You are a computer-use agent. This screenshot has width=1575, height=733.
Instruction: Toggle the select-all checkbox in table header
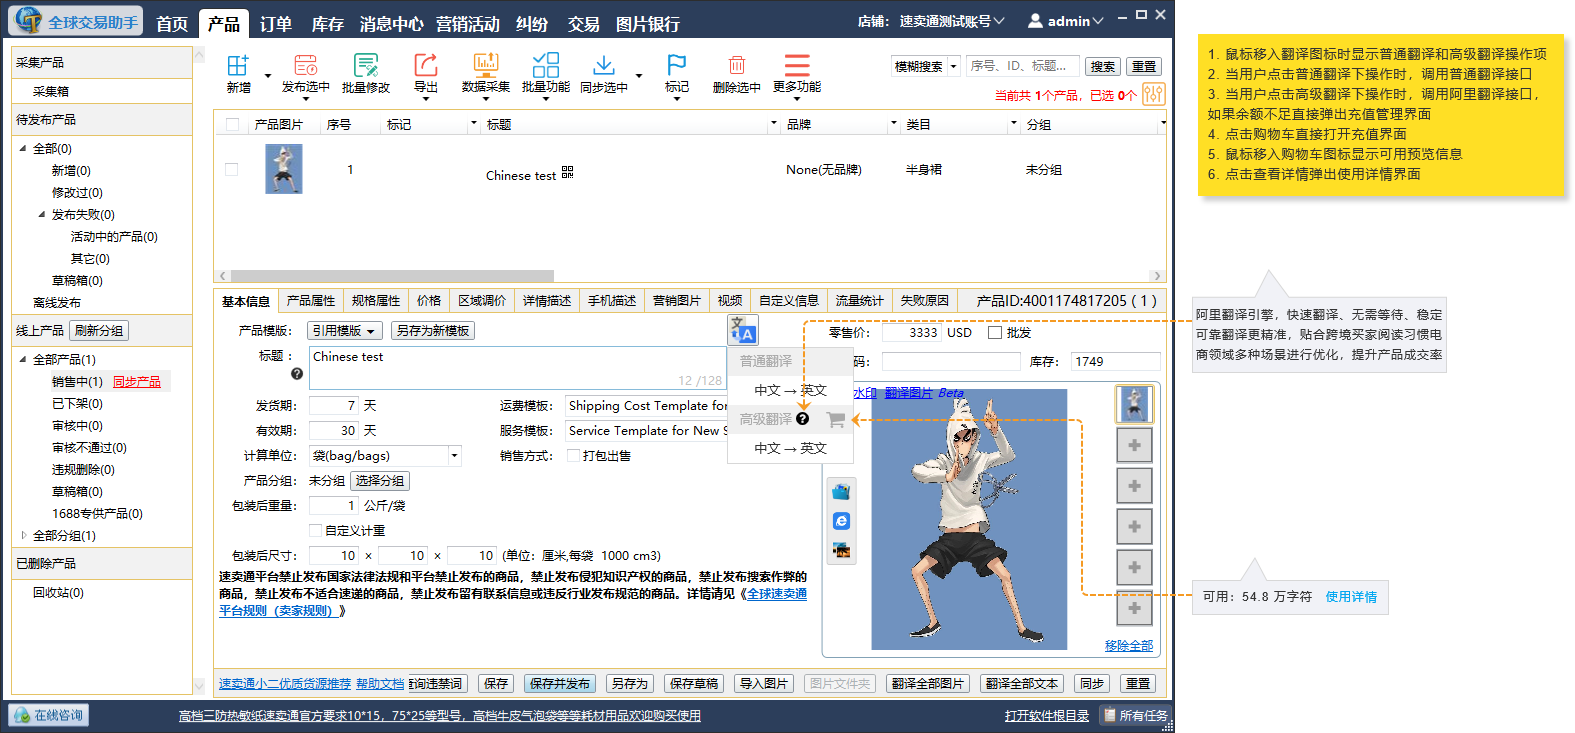[232, 124]
